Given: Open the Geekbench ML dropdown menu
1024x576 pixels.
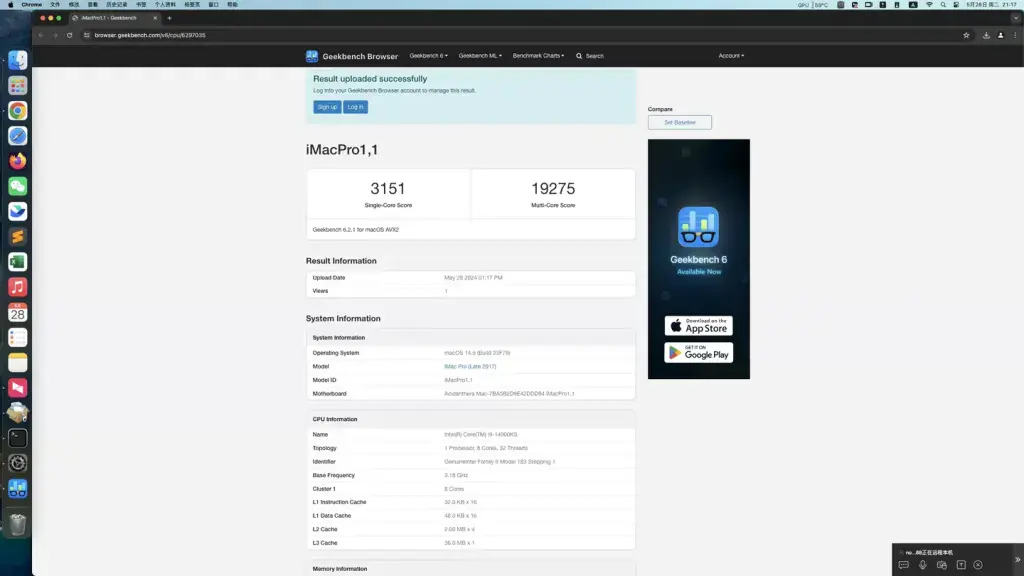Looking at the screenshot, I should (480, 56).
